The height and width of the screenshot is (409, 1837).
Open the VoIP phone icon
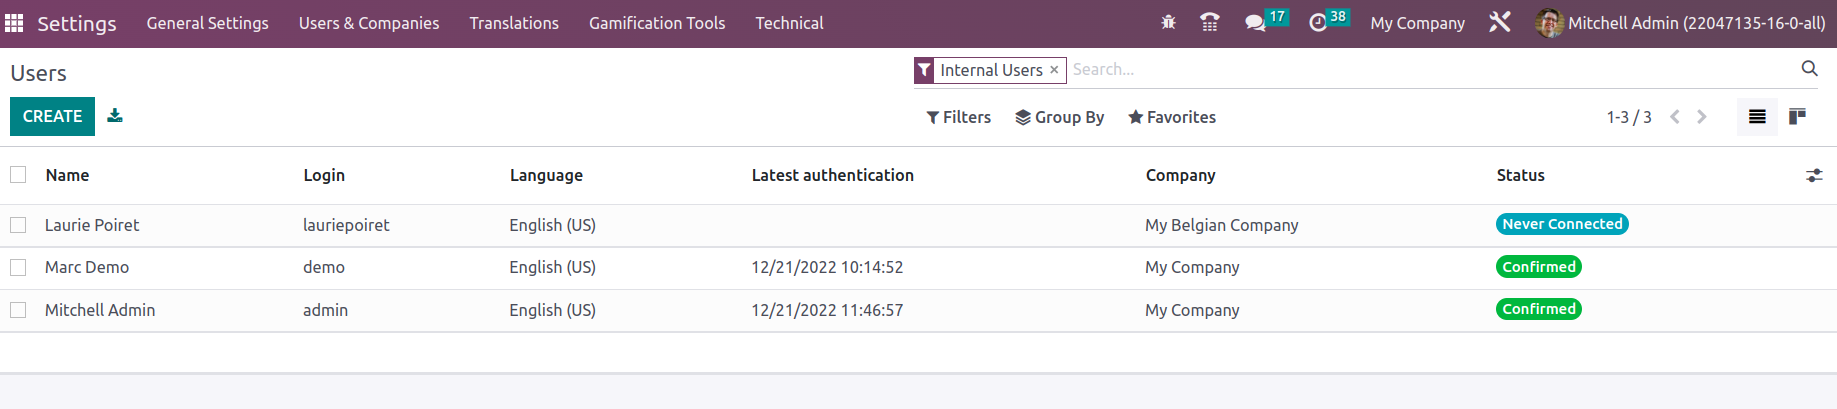click(x=1209, y=22)
